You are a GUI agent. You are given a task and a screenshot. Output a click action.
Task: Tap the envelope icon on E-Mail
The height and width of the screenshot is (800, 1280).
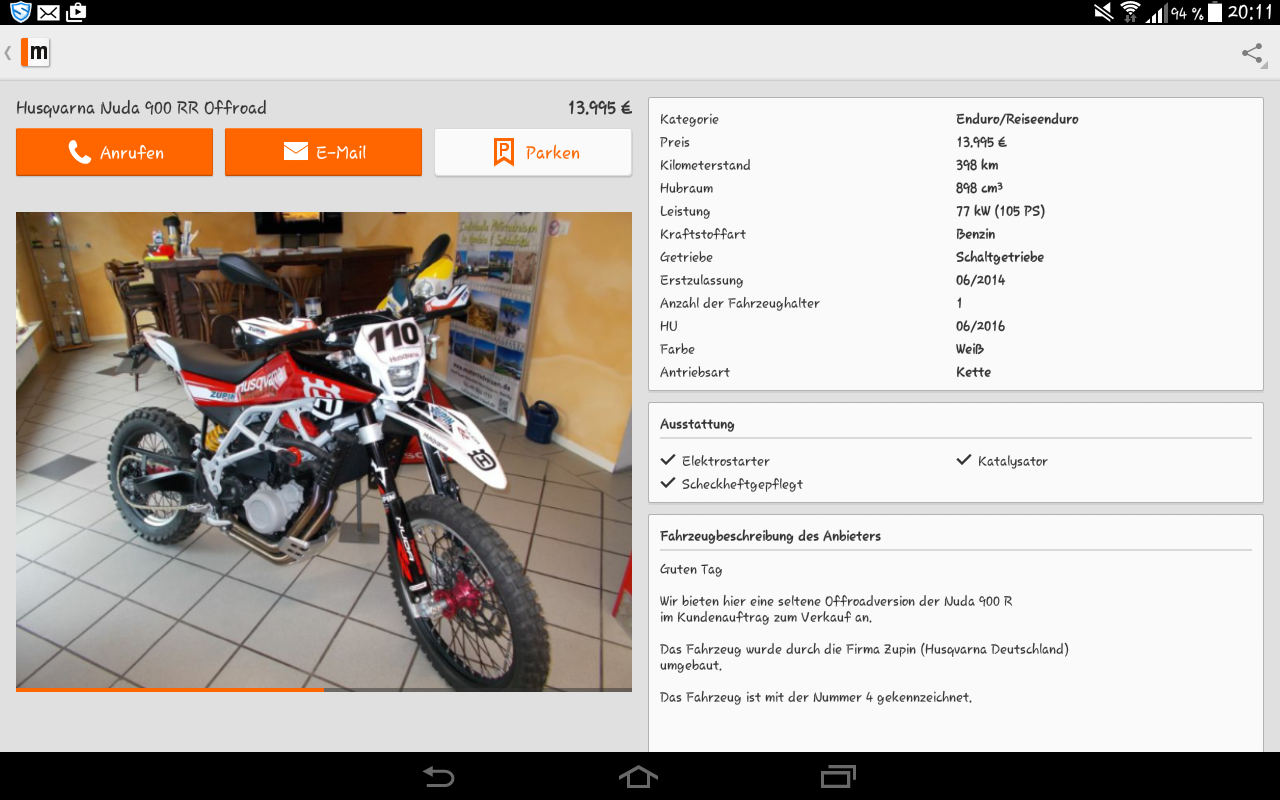pos(295,152)
